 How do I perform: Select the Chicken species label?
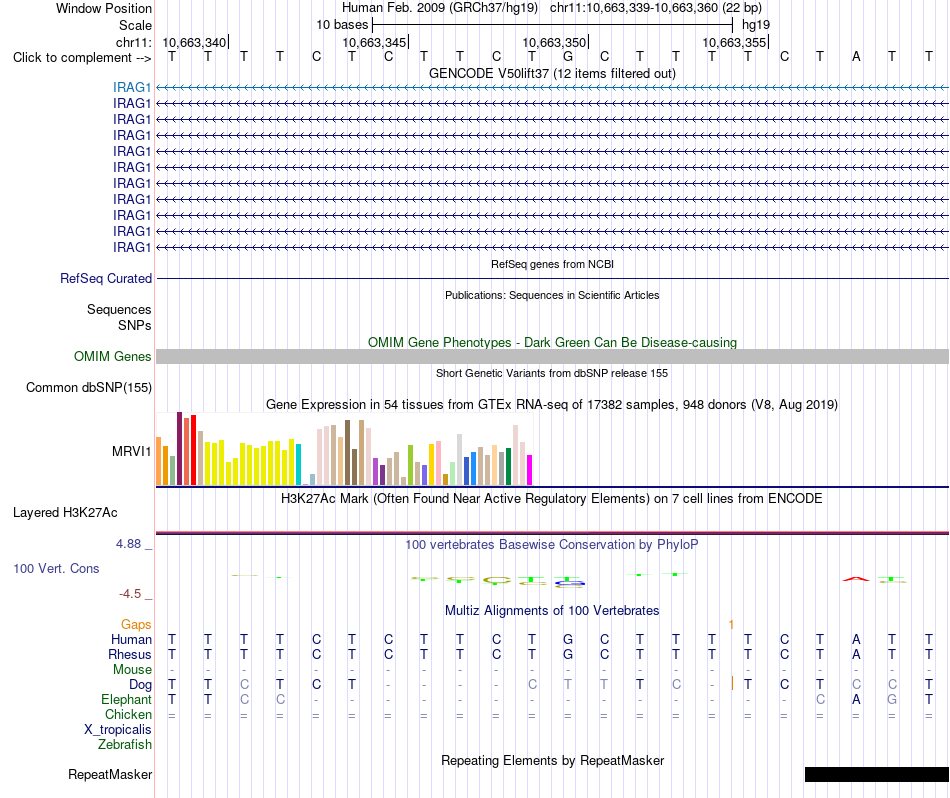pos(128,714)
